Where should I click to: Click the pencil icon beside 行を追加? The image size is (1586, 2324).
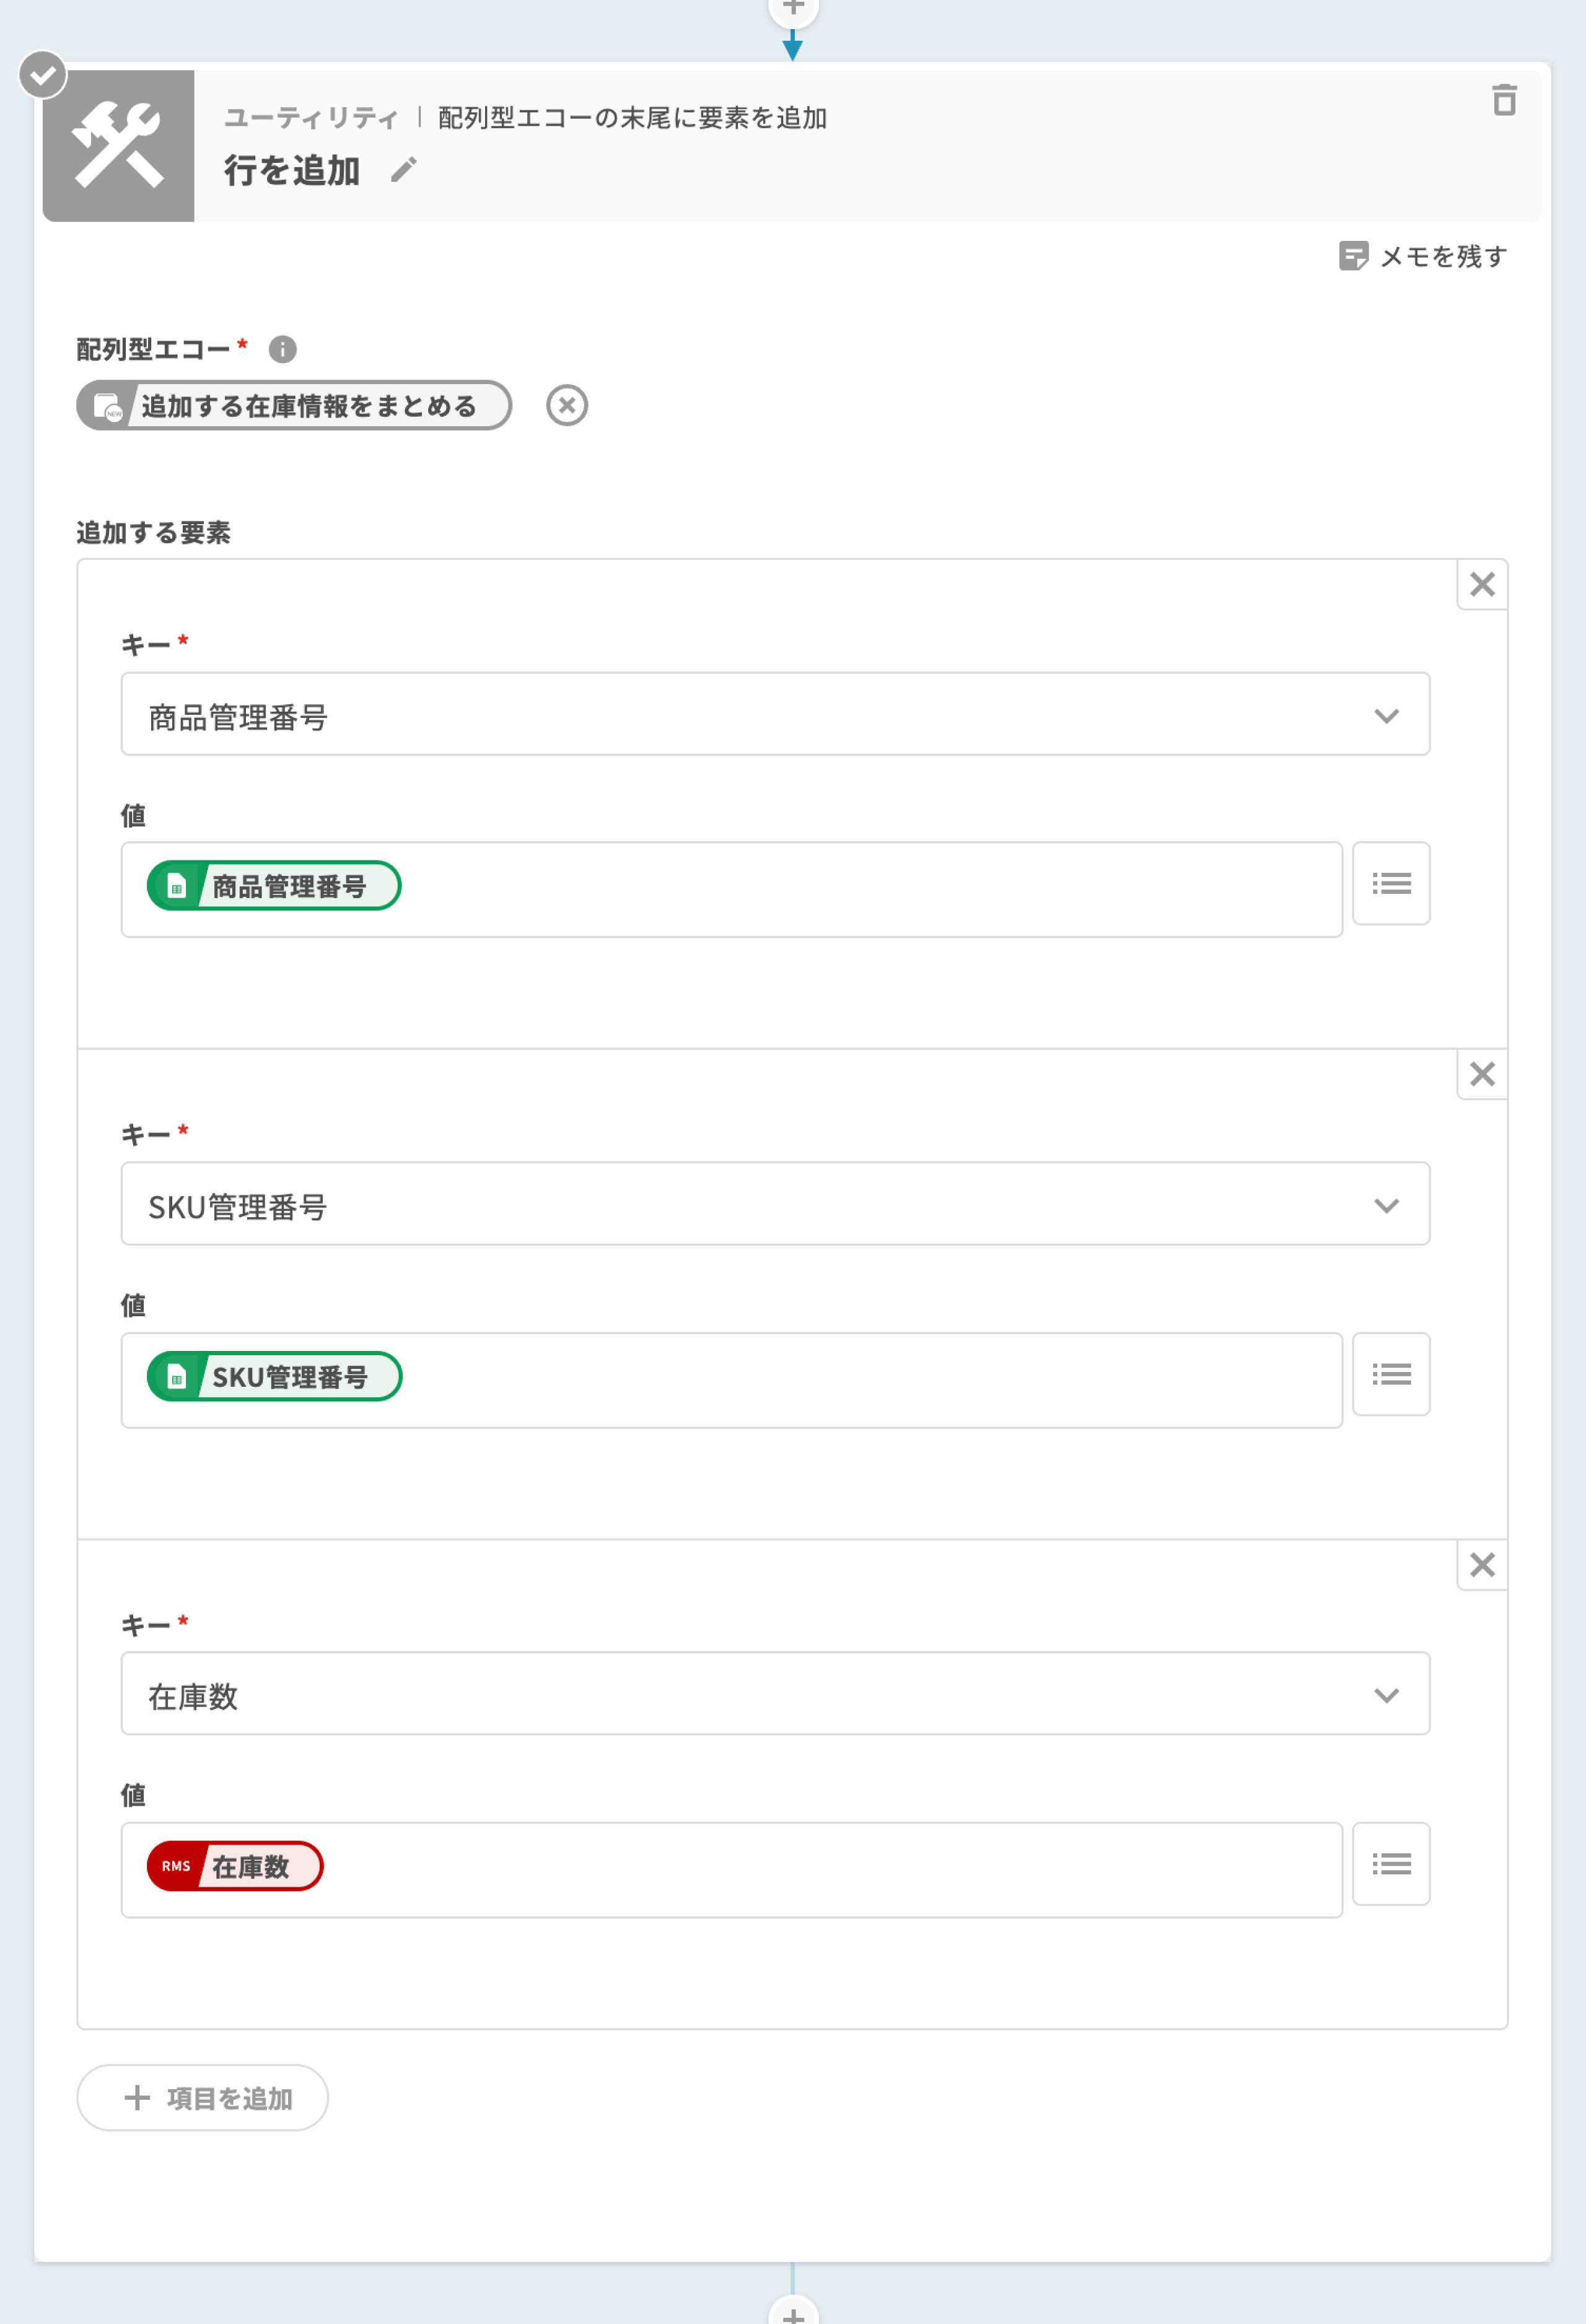(403, 170)
